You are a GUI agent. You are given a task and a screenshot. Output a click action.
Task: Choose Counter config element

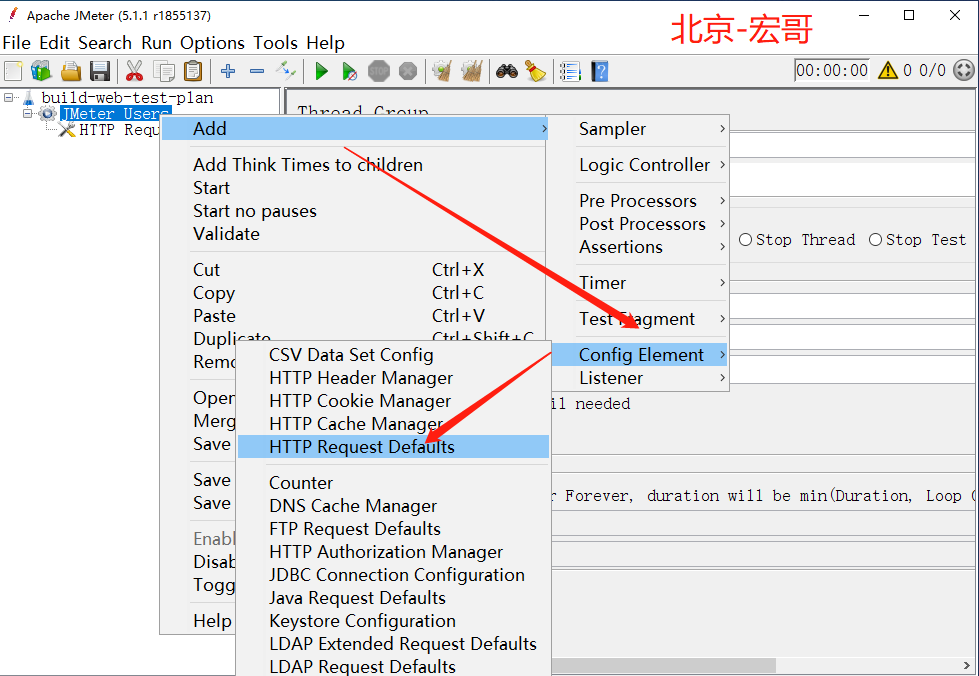click(393, 483)
